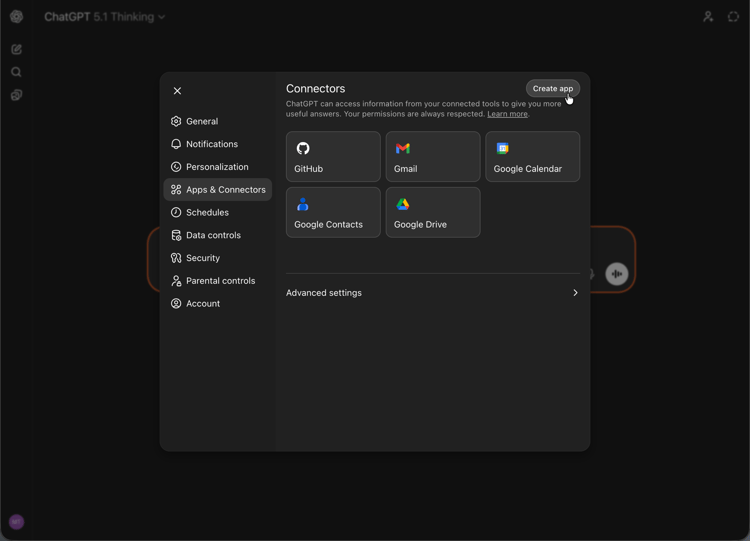750x541 pixels.
Task: Follow the Learn more link
Action: (507, 114)
